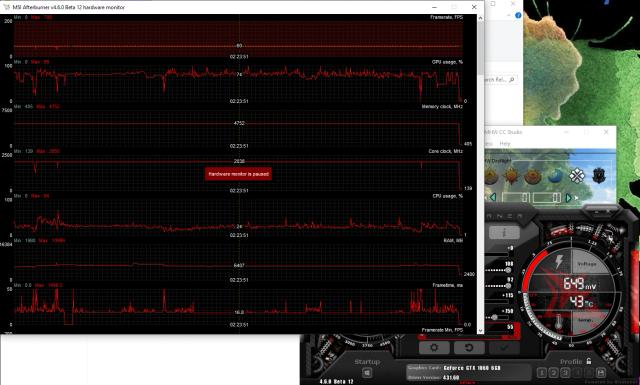Click the 'Hardware monitor is paused' label

[x=238, y=174]
